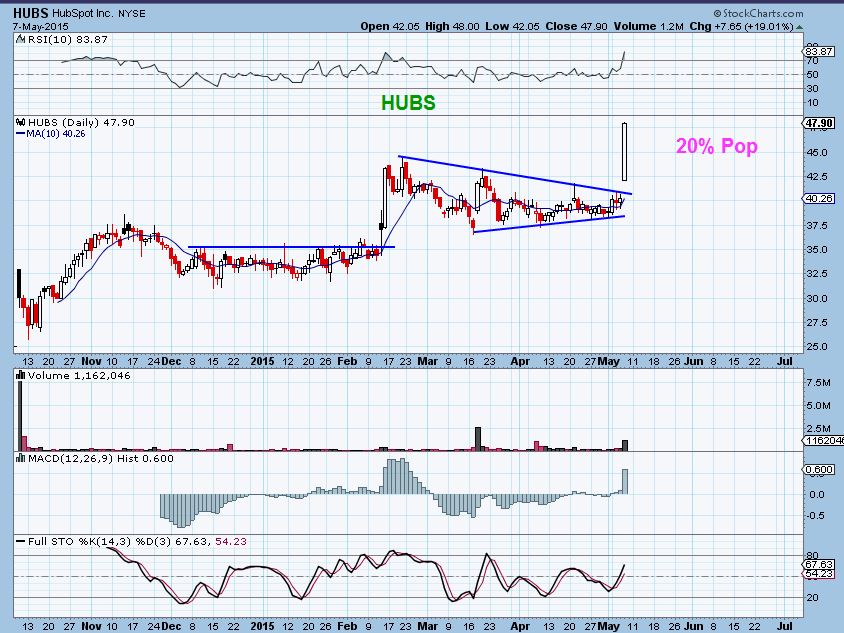Image resolution: width=844 pixels, height=633 pixels.
Task: Click the MA(10) 40.26 legend text
Action: coord(56,133)
